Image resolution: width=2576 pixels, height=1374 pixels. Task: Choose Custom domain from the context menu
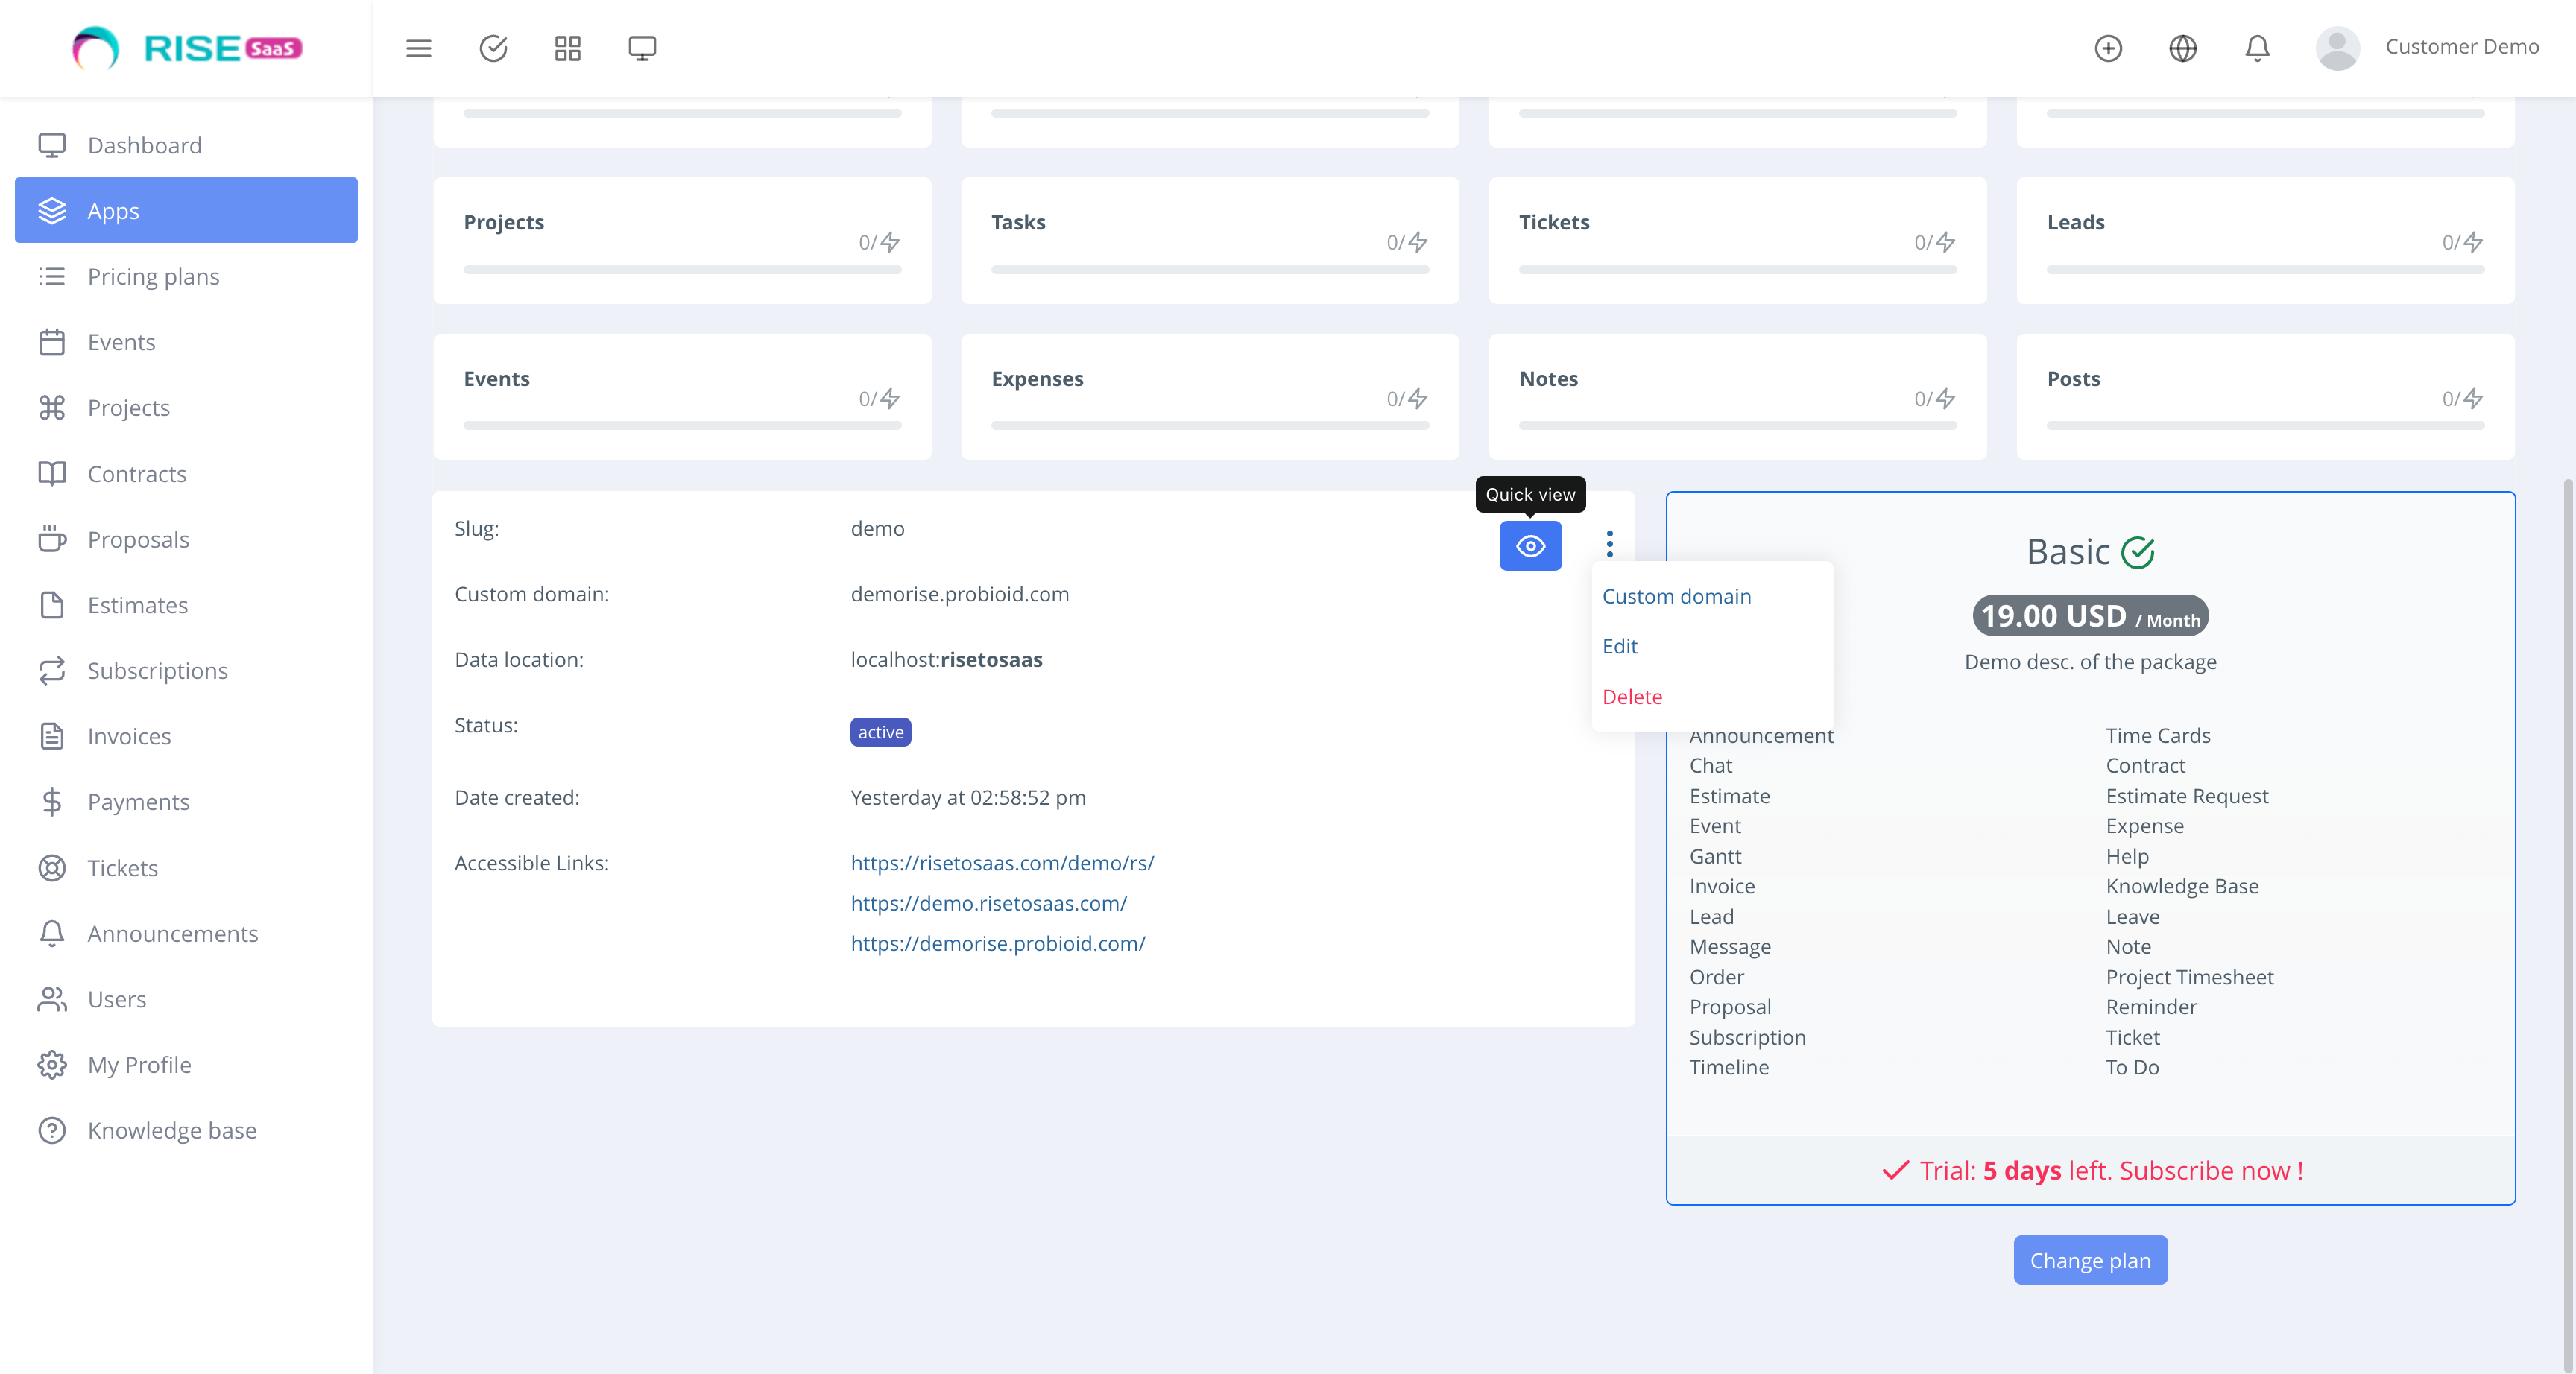click(1676, 596)
